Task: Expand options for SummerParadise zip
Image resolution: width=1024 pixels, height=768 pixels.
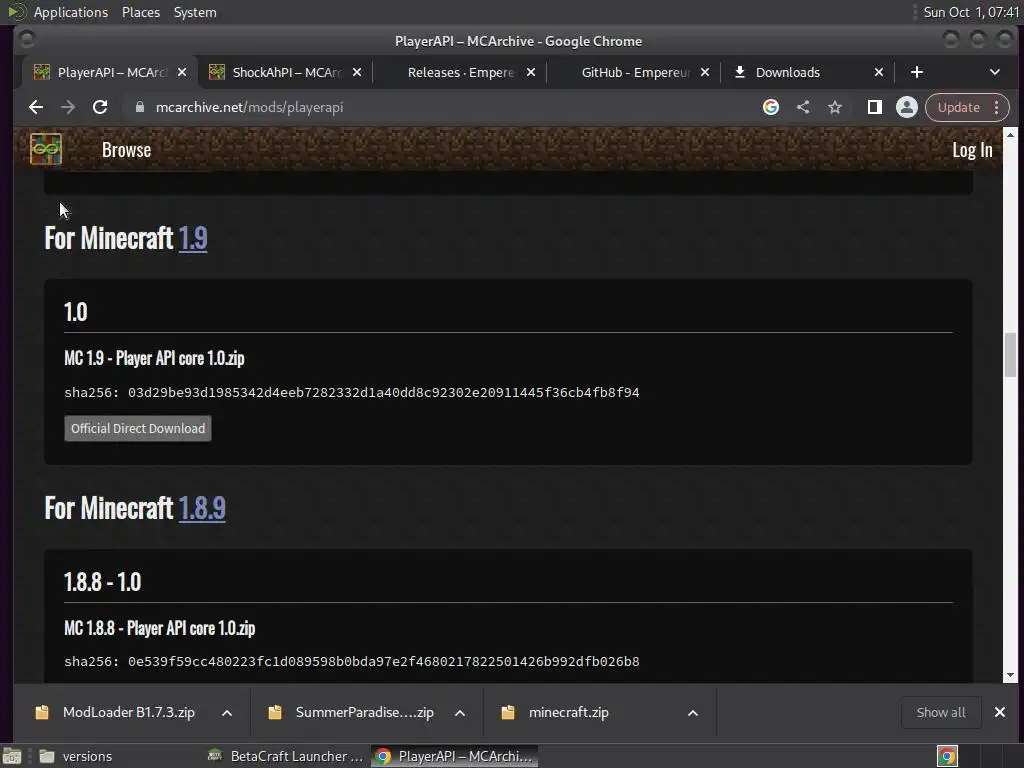Action: tap(460, 713)
